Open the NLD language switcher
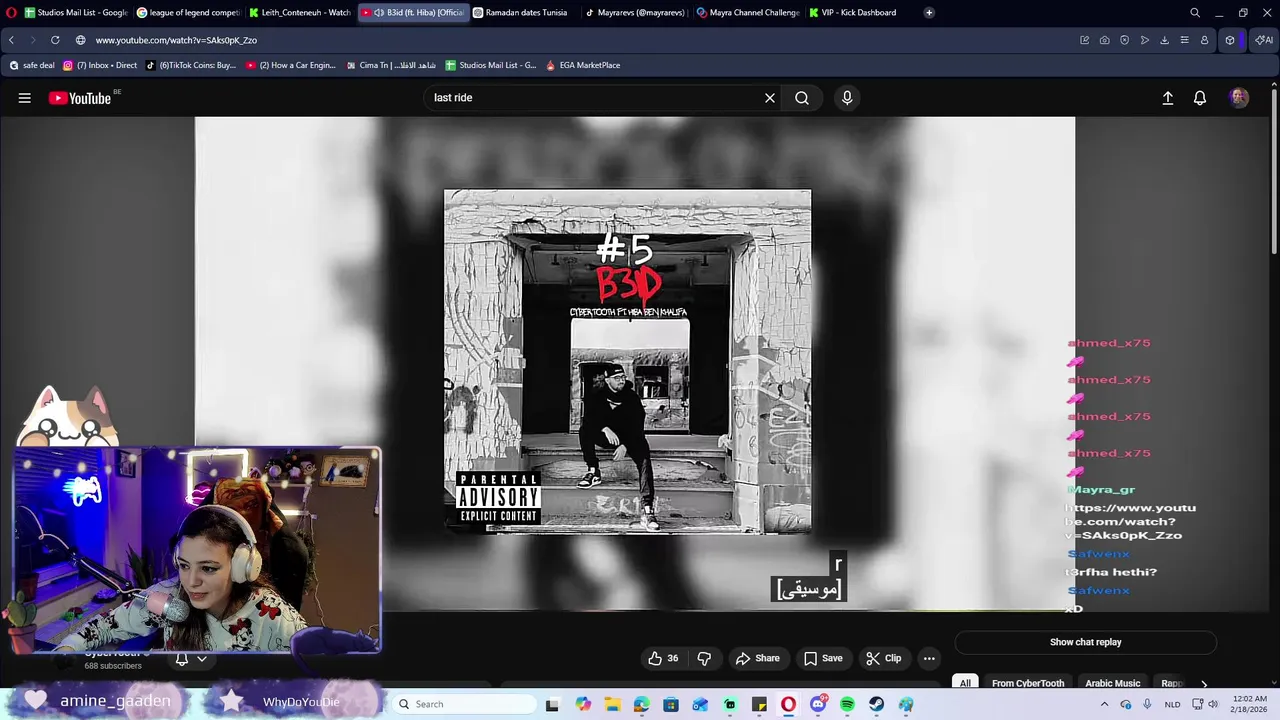Screen dimensions: 1280x720 click(x=1172, y=704)
